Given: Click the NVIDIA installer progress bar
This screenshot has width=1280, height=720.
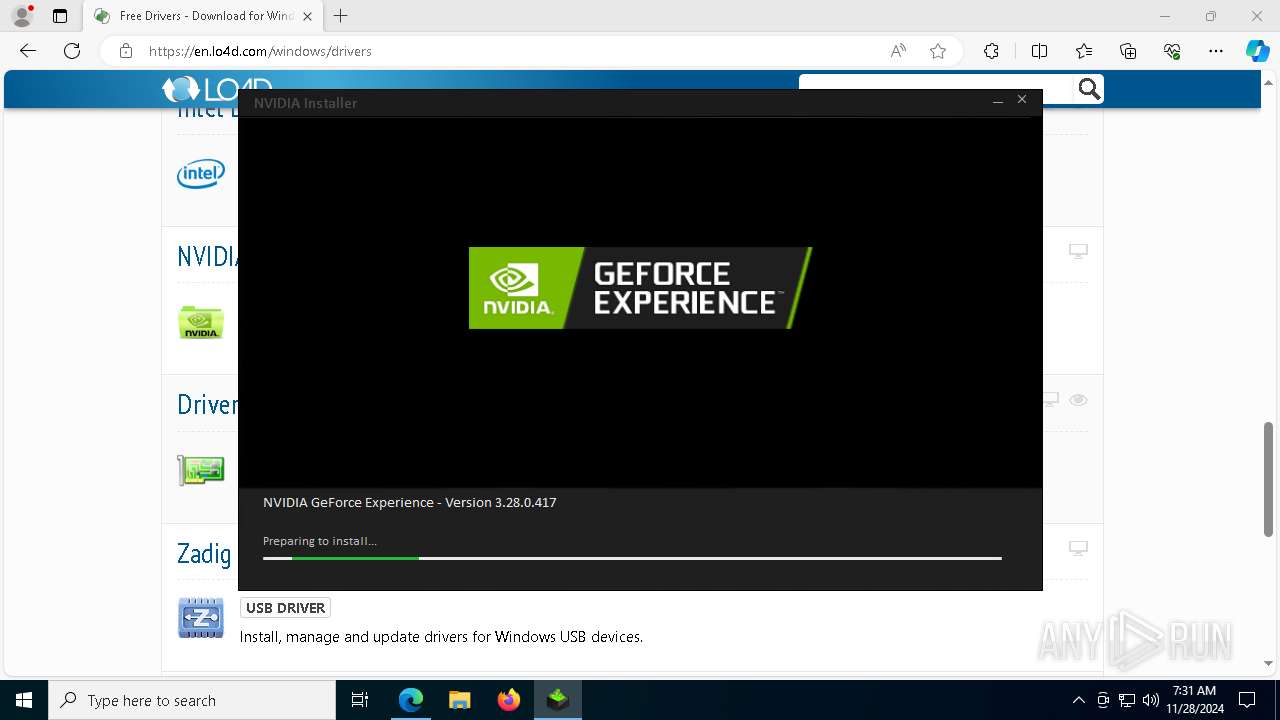Looking at the screenshot, I should (632, 558).
